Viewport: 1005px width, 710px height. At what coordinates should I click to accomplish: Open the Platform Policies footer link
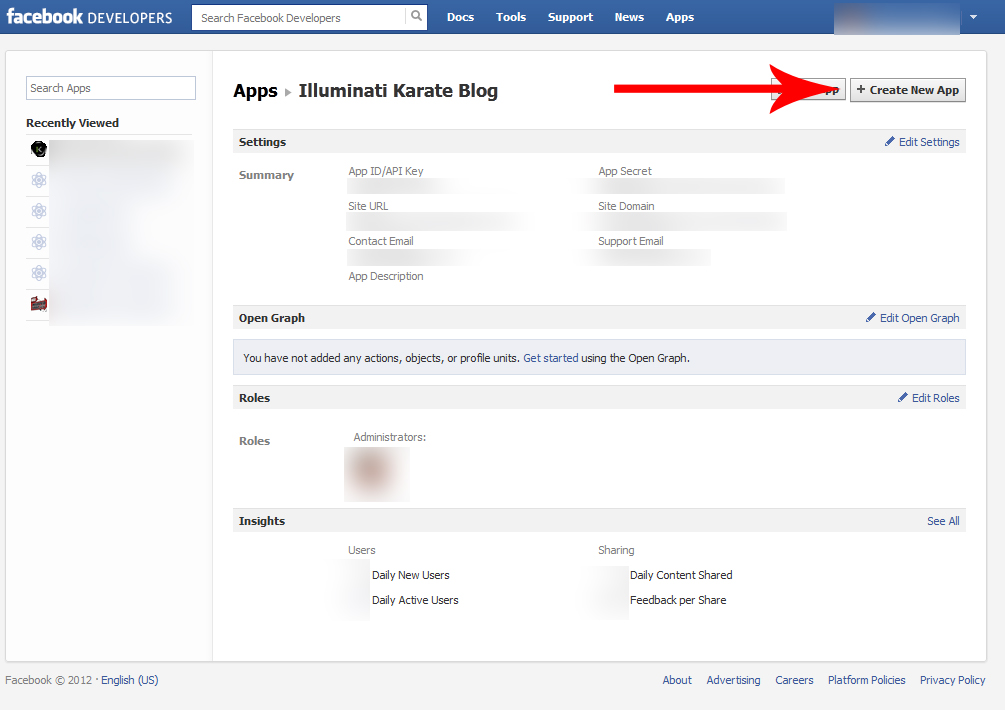coord(866,680)
